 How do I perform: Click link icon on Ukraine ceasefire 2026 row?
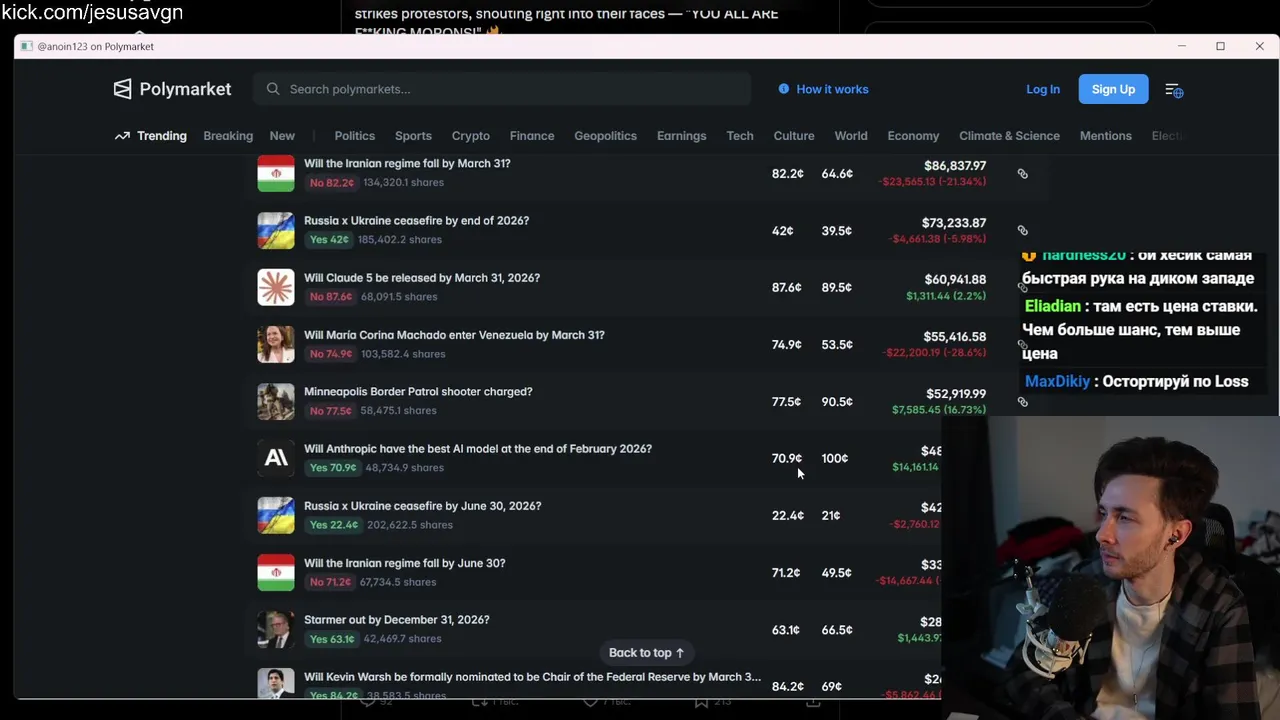pyautogui.click(x=1022, y=231)
